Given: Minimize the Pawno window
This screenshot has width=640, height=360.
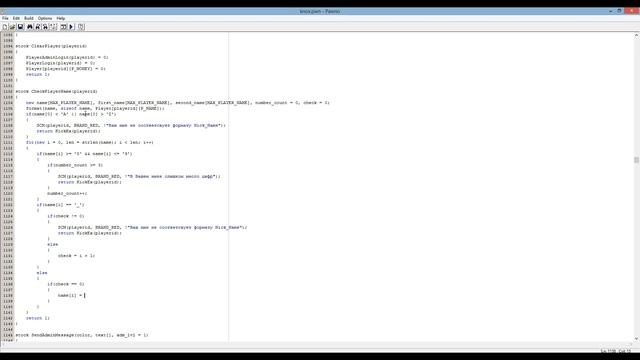Looking at the screenshot, I should 610,11.
